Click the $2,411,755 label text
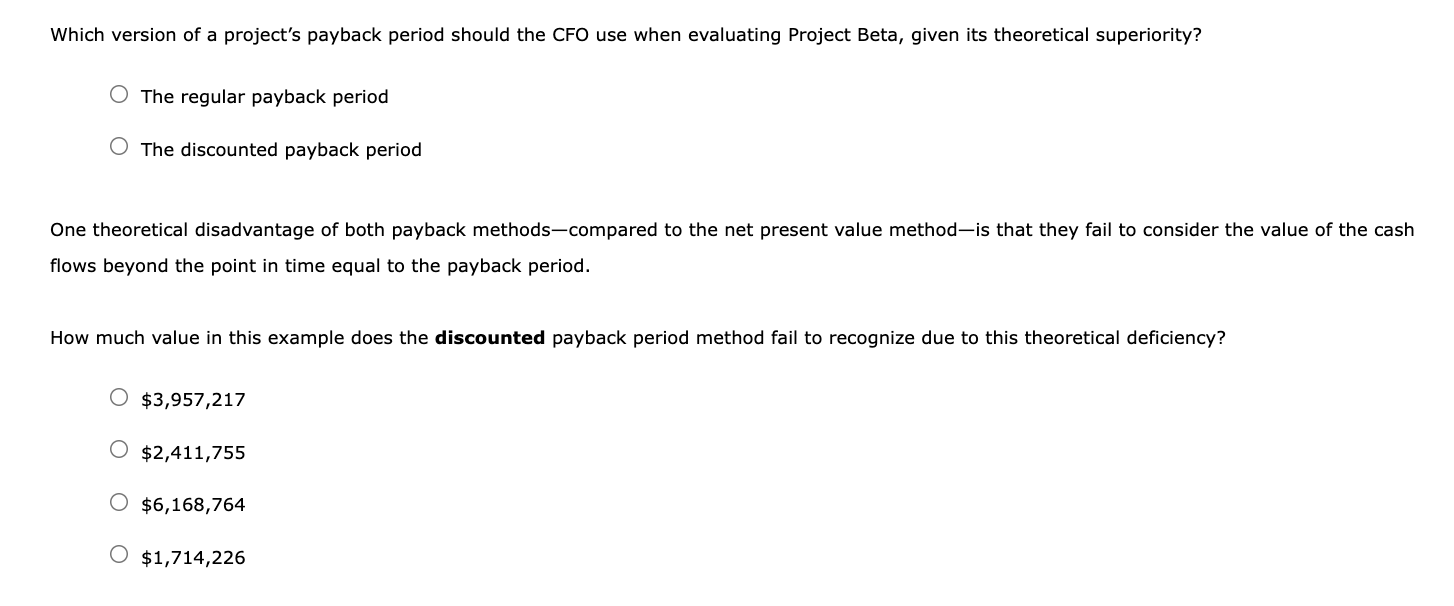This screenshot has height=606, width=1454. pos(195,452)
